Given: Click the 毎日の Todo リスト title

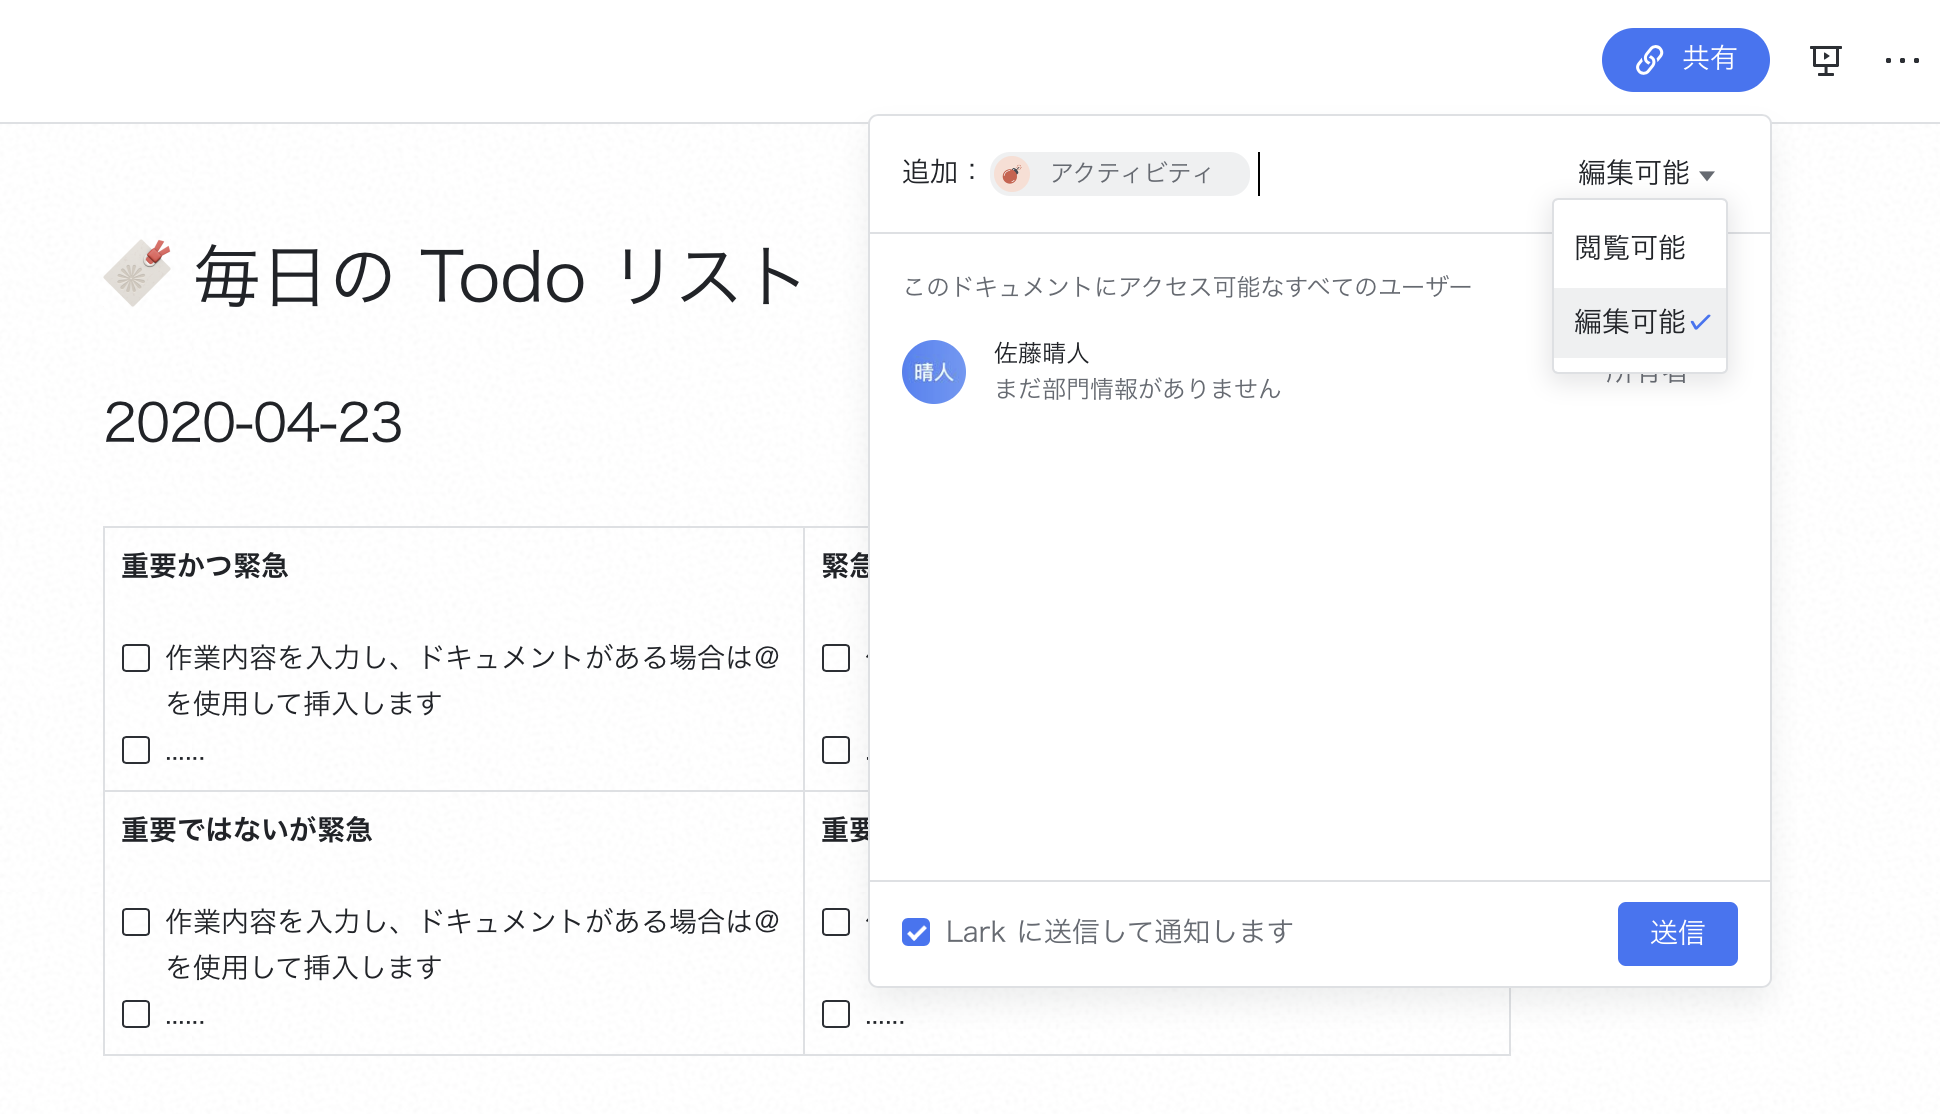Looking at the screenshot, I should tap(498, 276).
